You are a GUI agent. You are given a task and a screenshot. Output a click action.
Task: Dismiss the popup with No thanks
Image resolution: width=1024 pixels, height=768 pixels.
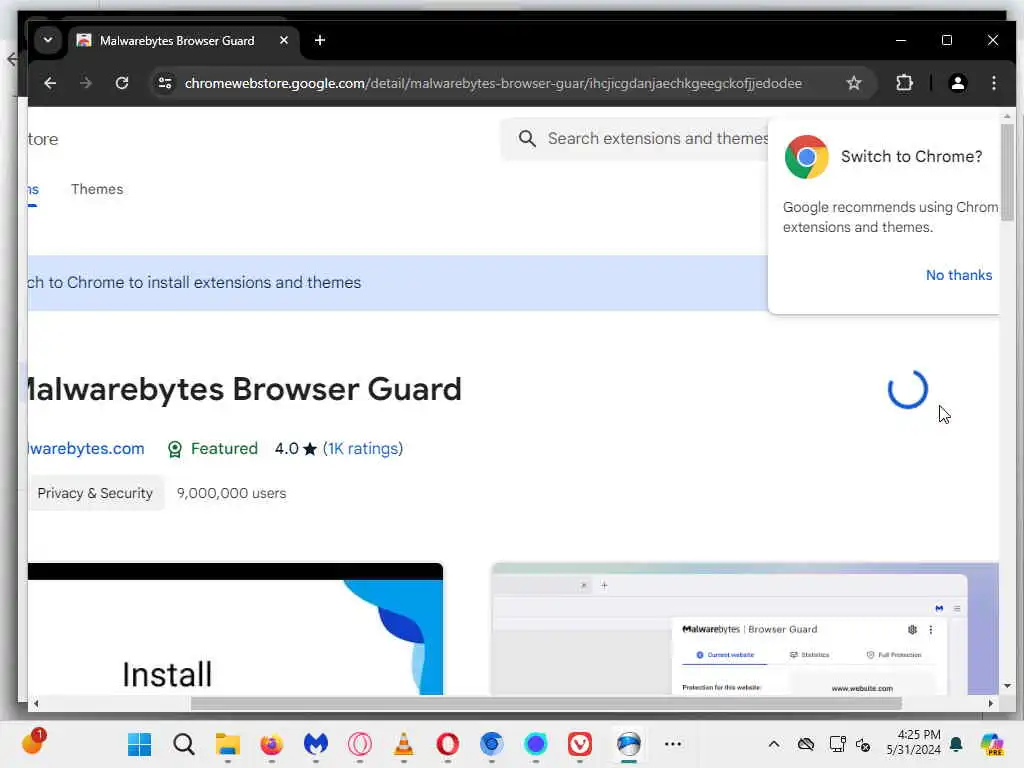pyautogui.click(x=959, y=275)
